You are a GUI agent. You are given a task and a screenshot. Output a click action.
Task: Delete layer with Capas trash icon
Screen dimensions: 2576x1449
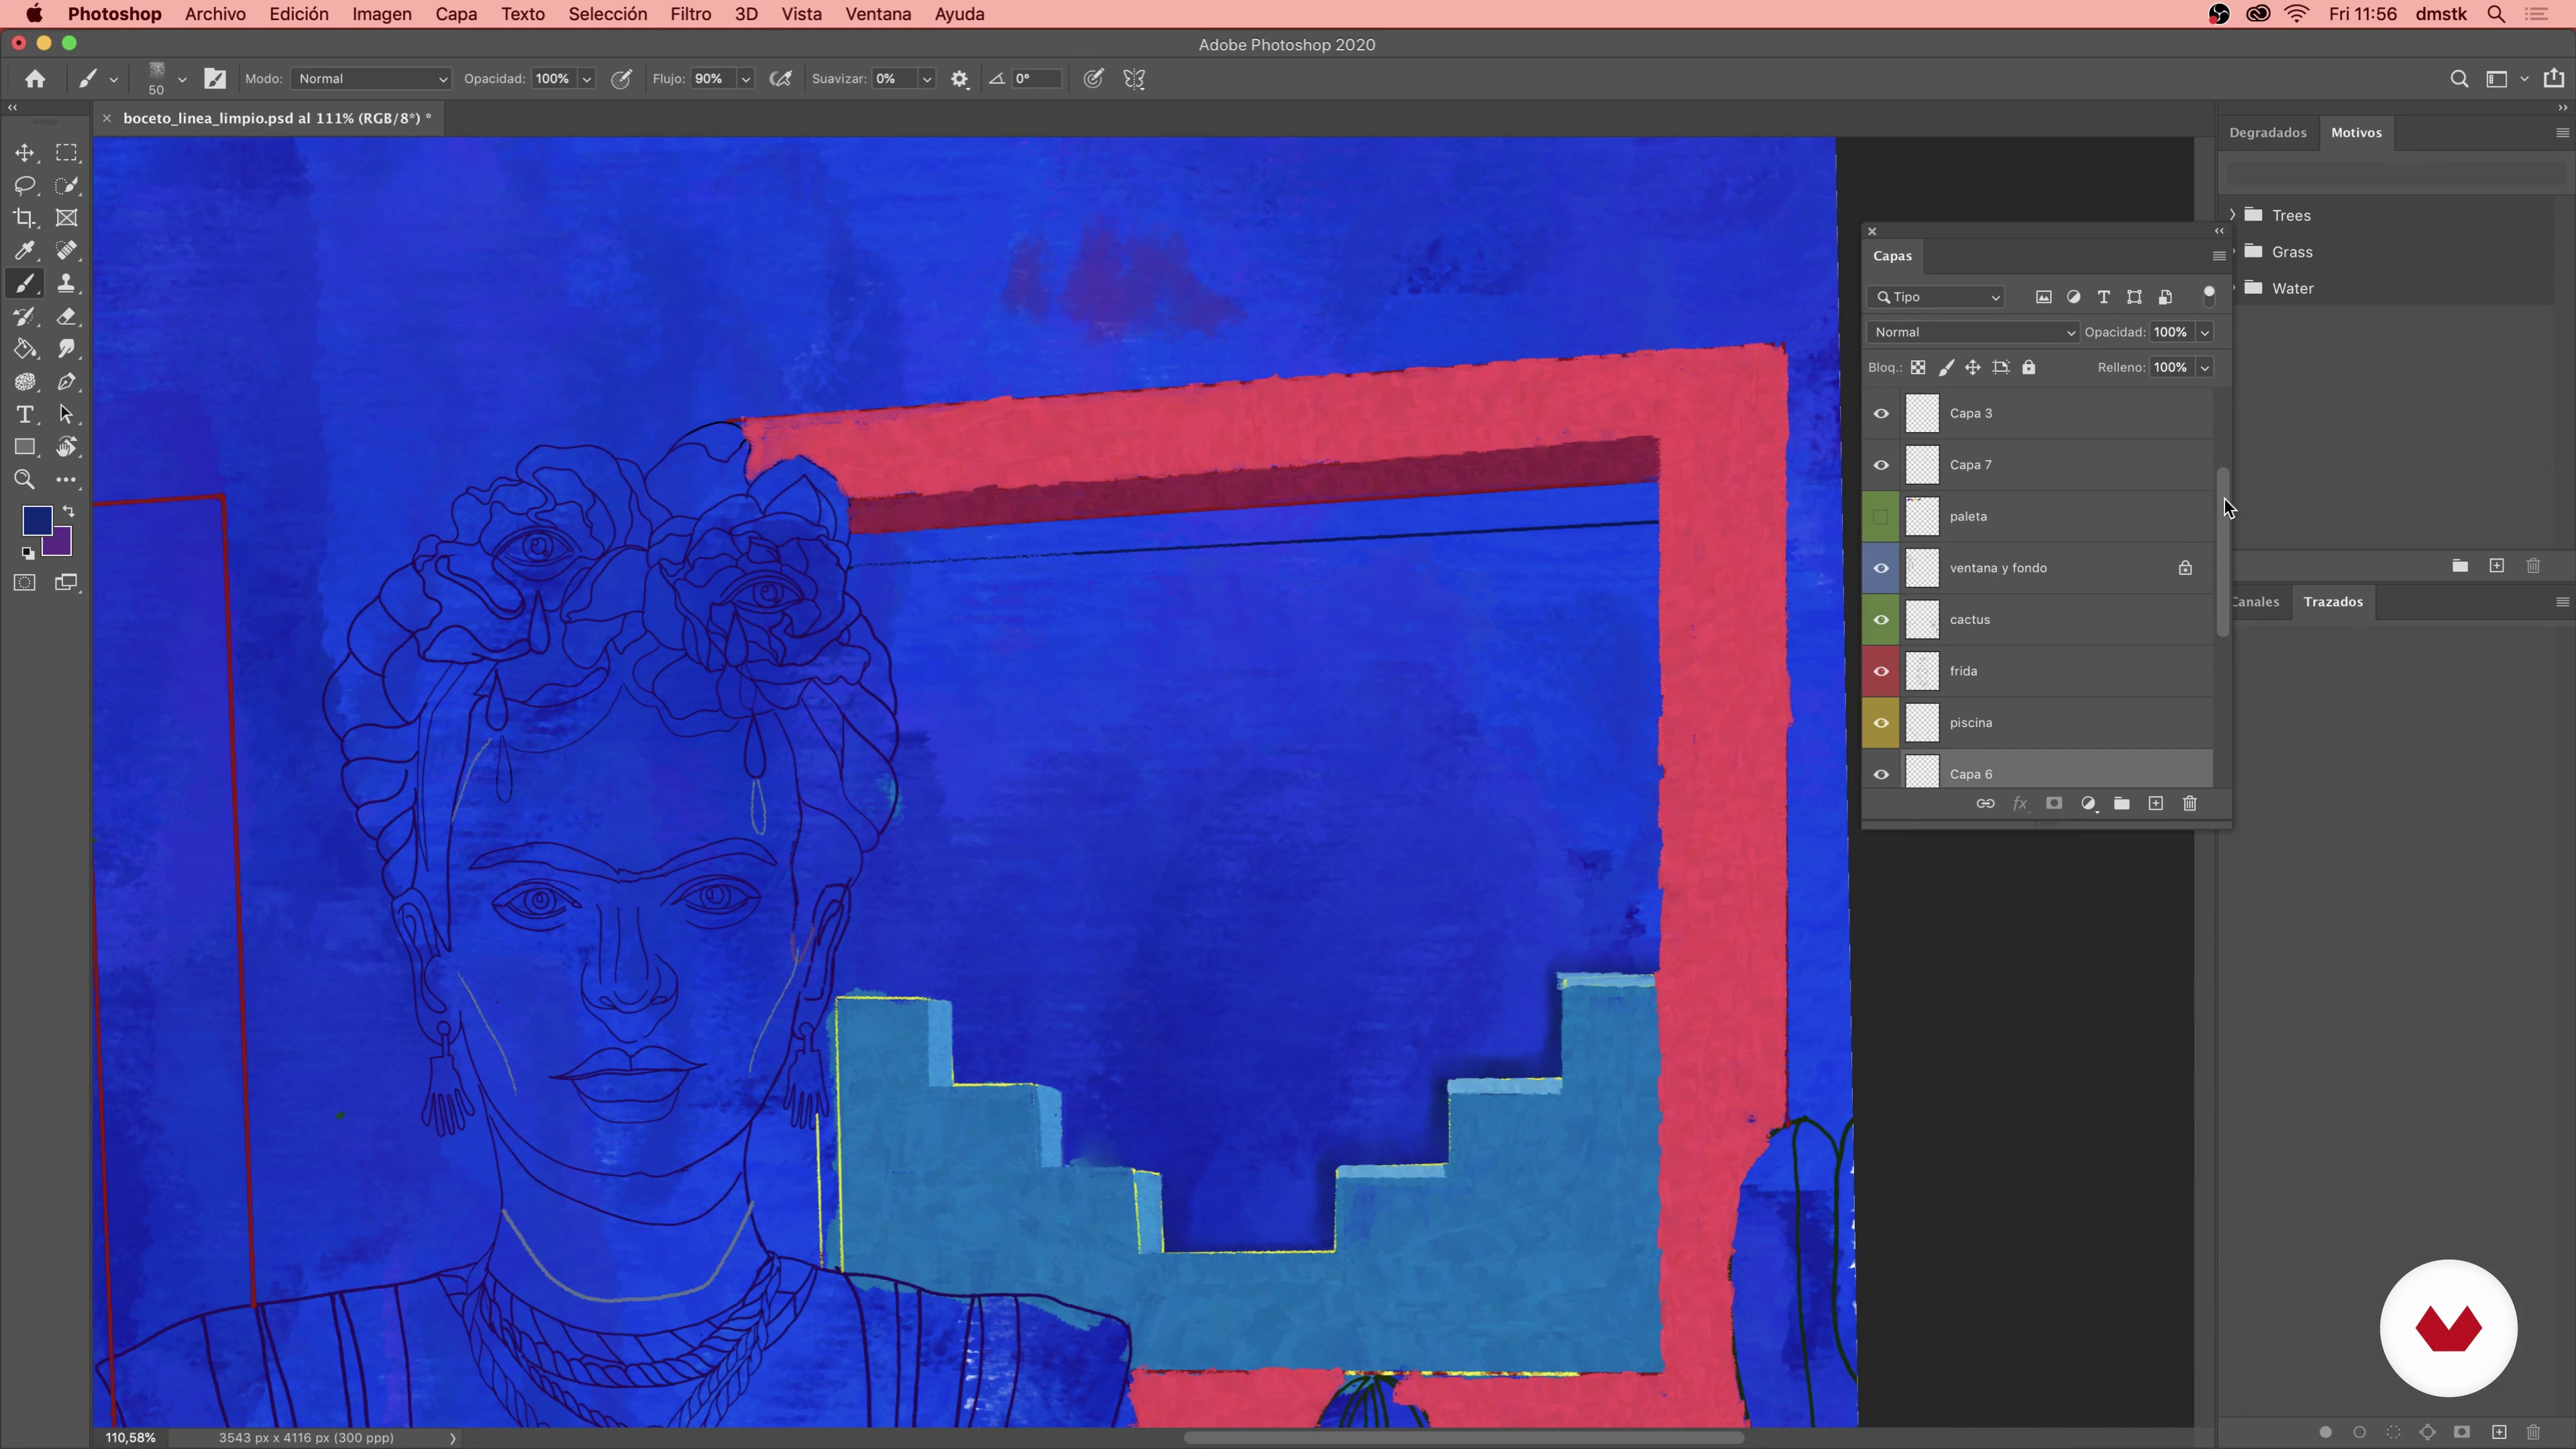pyautogui.click(x=2190, y=804)
